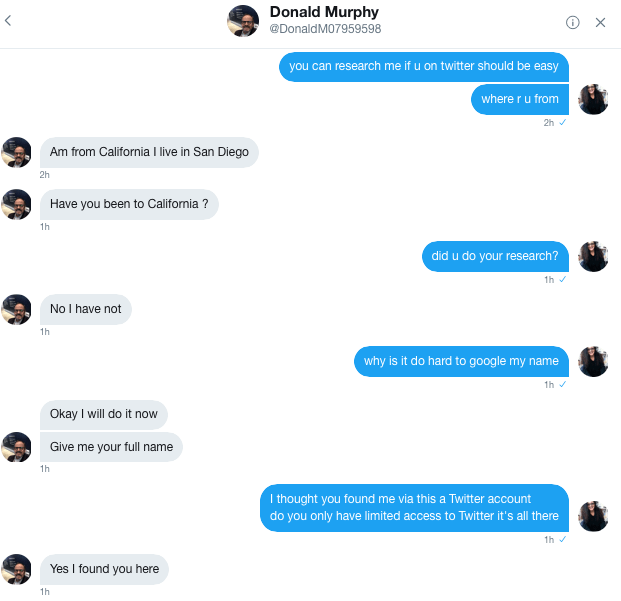Select the "where r u from" message bubble

point(520,99)
